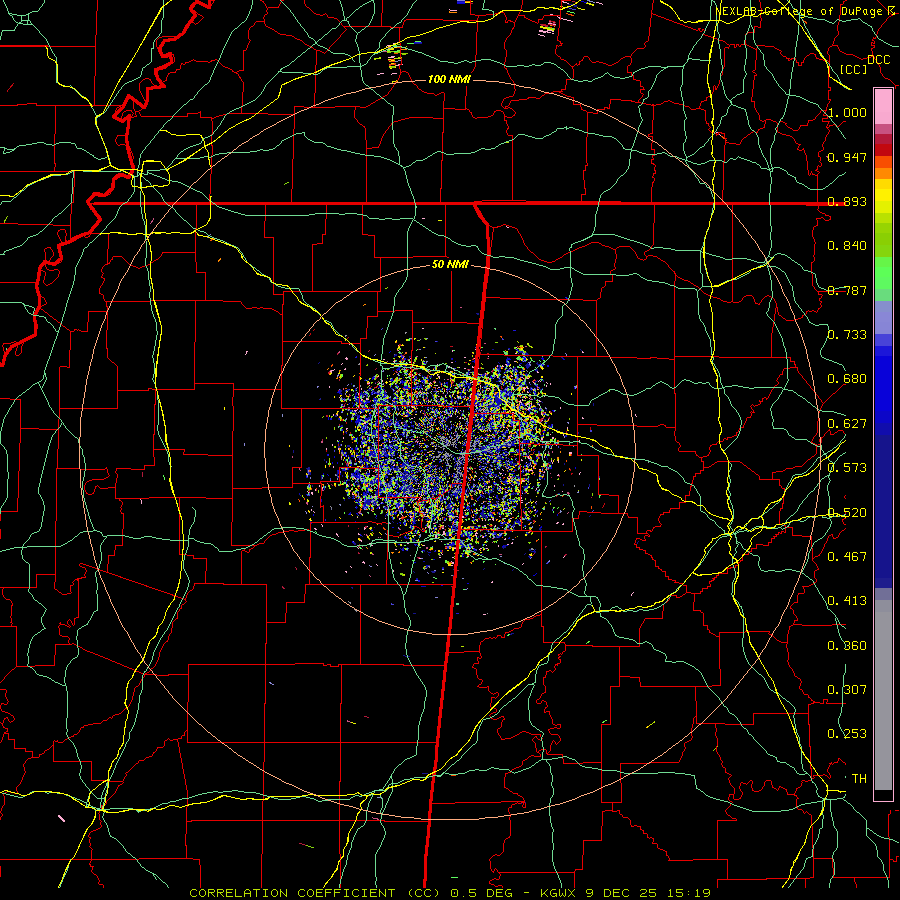Click the TH threshold label on legend
Viewport: 900px width, 900px height.
859,779
